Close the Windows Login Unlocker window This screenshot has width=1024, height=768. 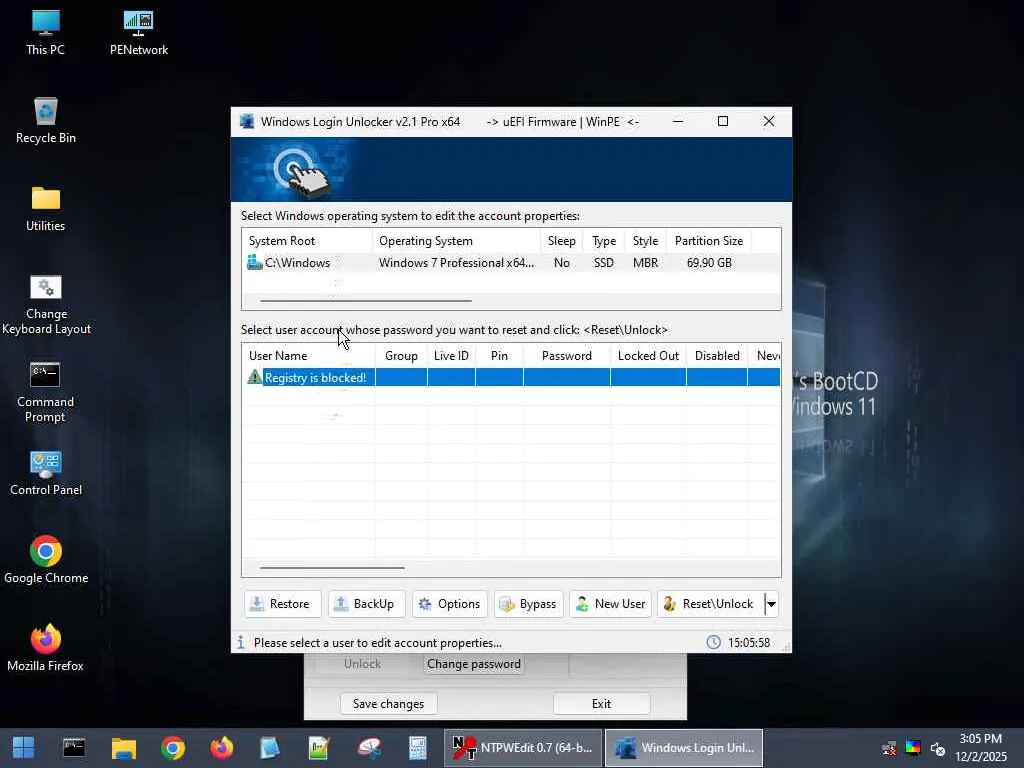(x=769, y=121)
